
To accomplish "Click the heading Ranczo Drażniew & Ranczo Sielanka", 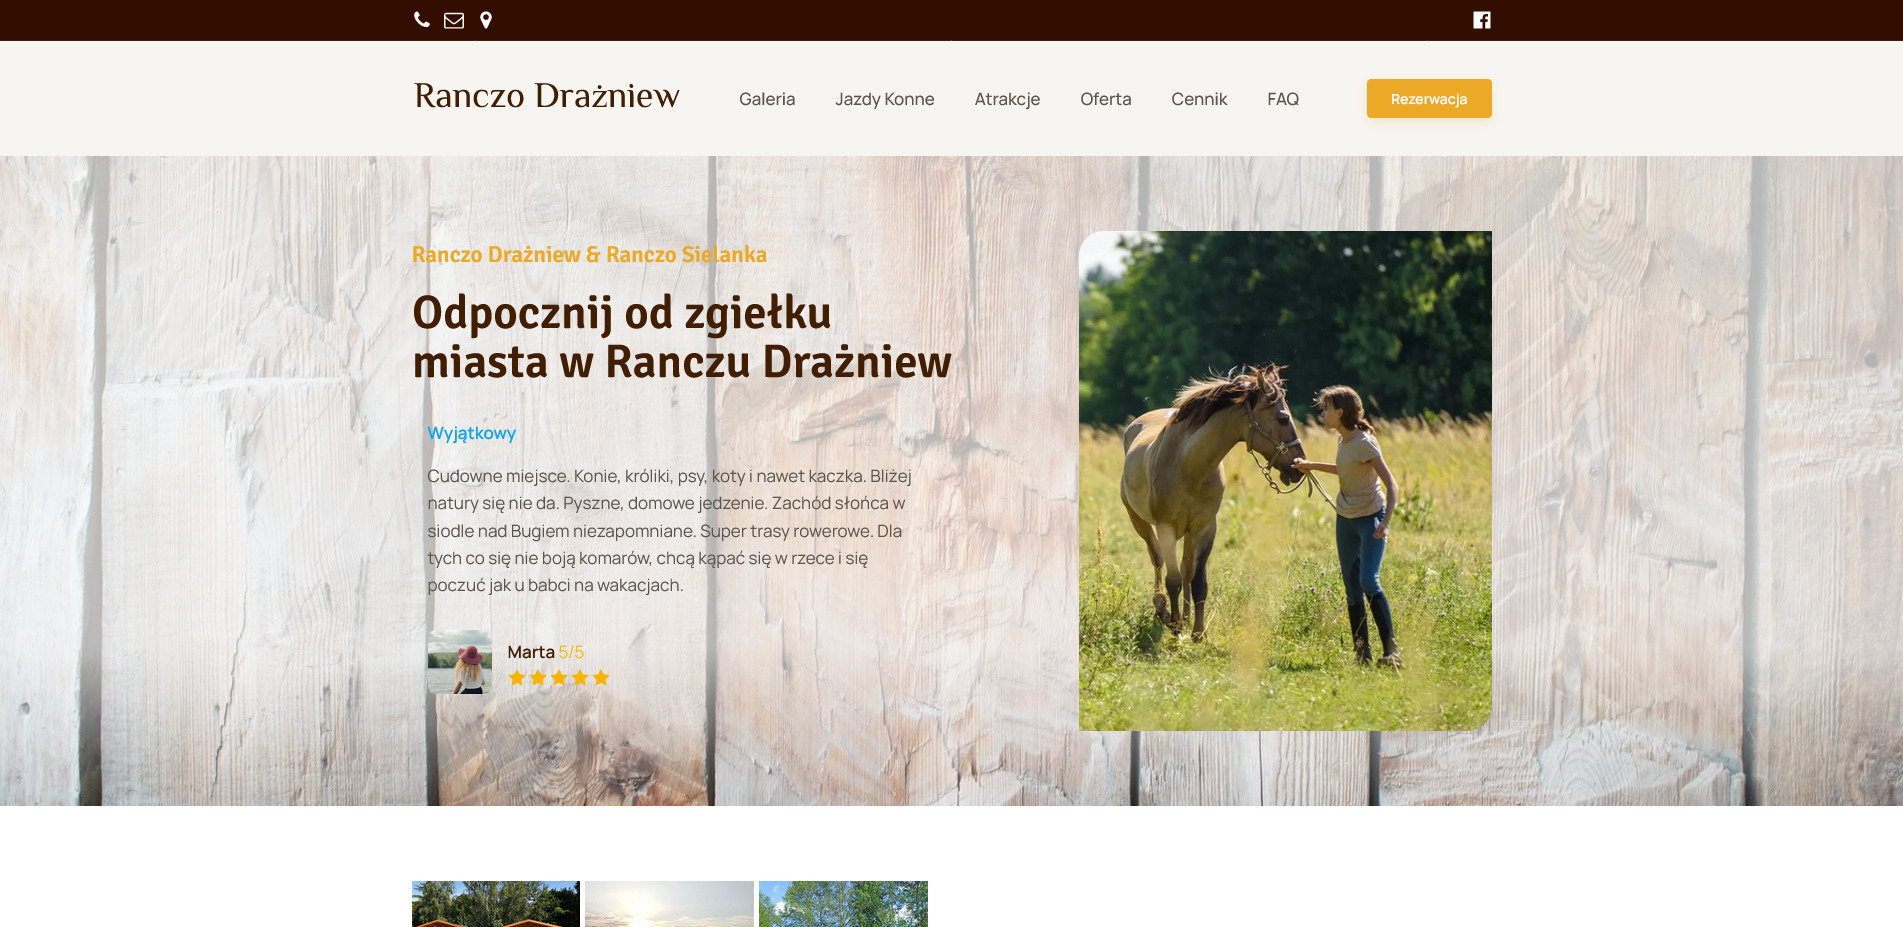I will click(589, 255).
